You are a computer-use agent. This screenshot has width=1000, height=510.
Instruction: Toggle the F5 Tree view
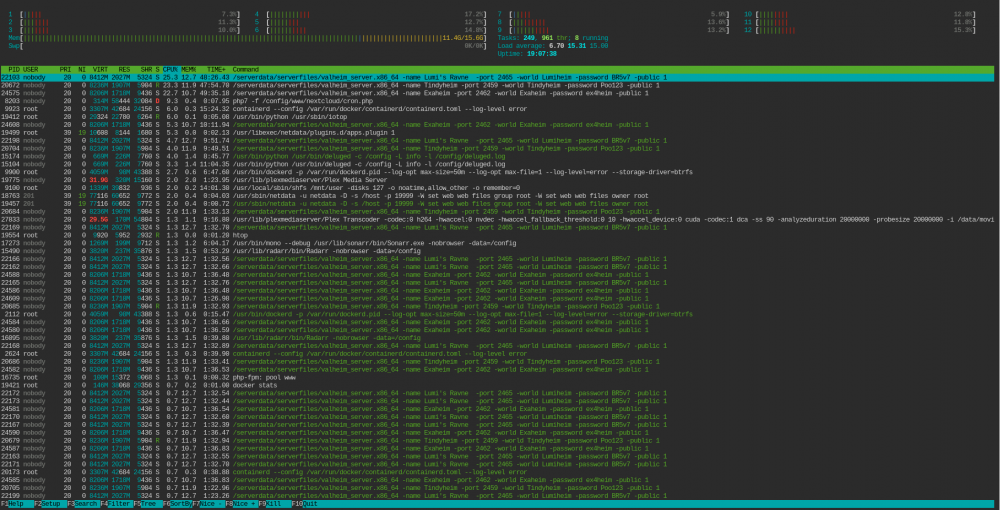pyautogui.click(x=146, y=504)
